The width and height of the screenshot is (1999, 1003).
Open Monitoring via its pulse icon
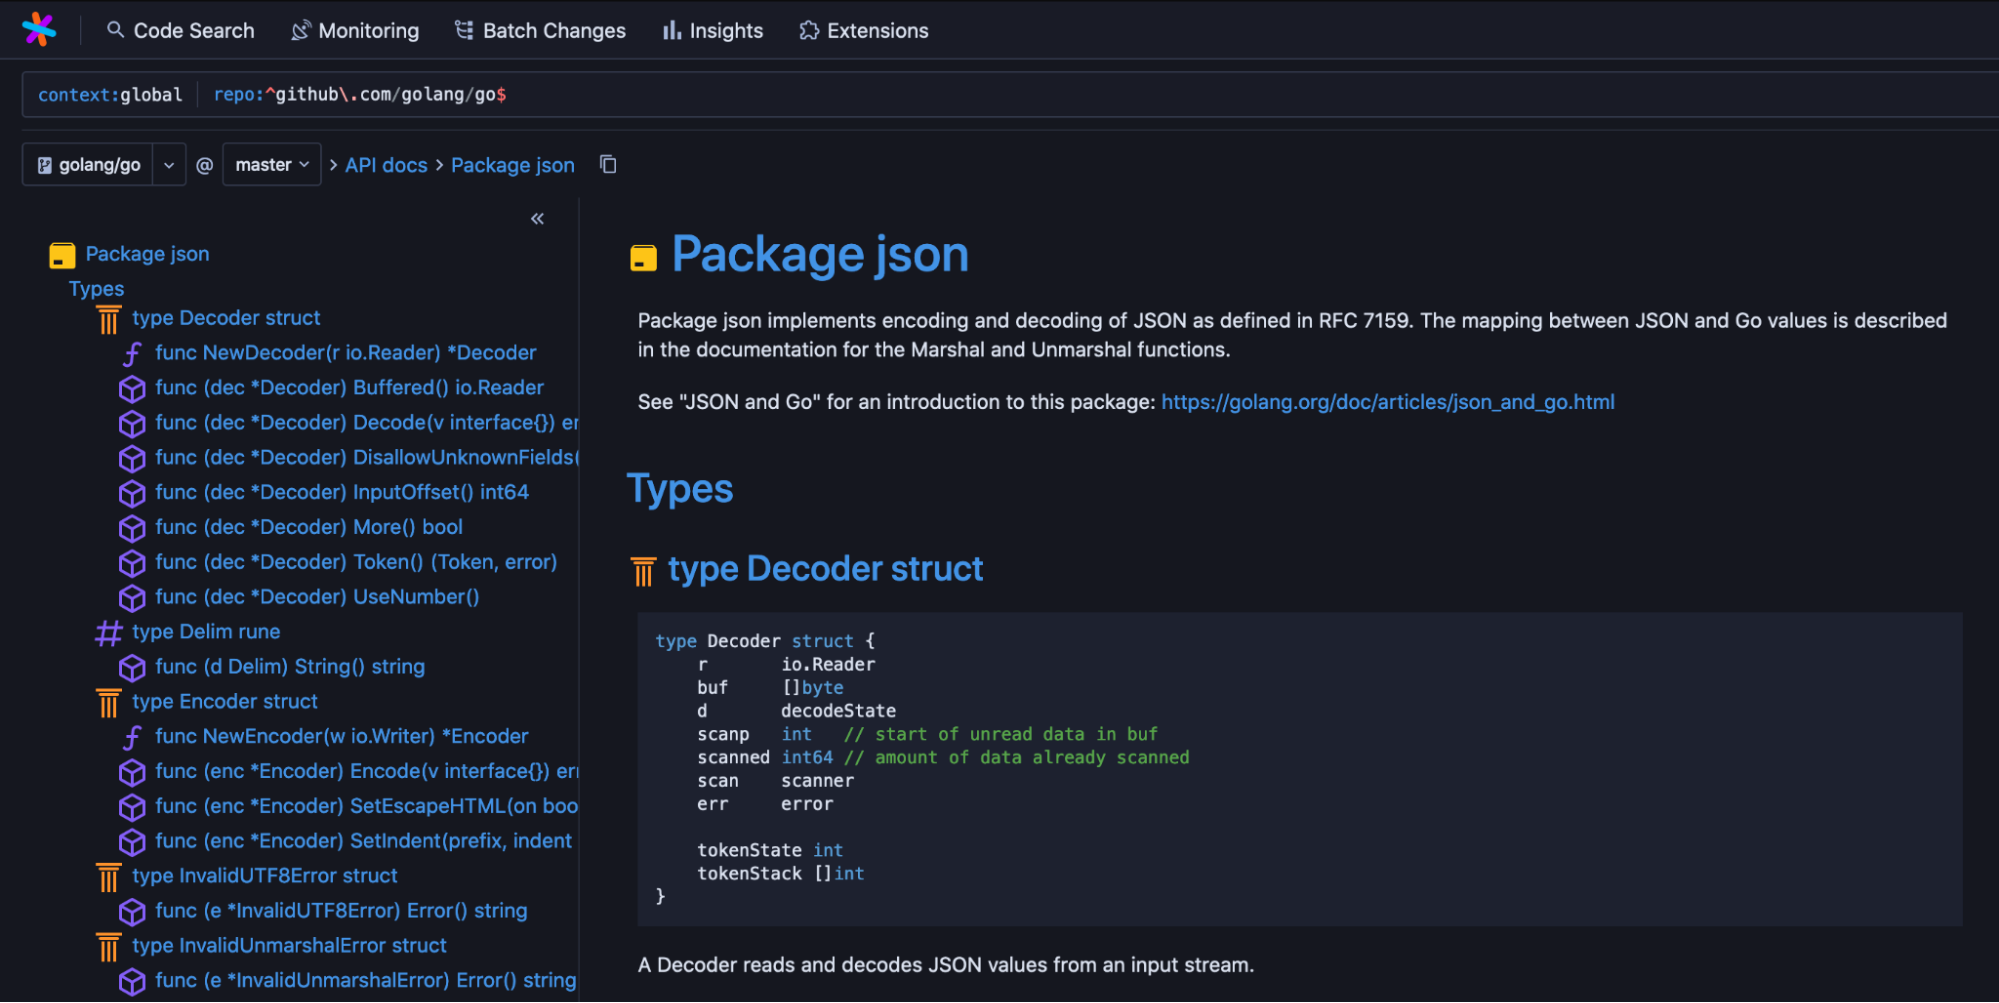[299, 30]
